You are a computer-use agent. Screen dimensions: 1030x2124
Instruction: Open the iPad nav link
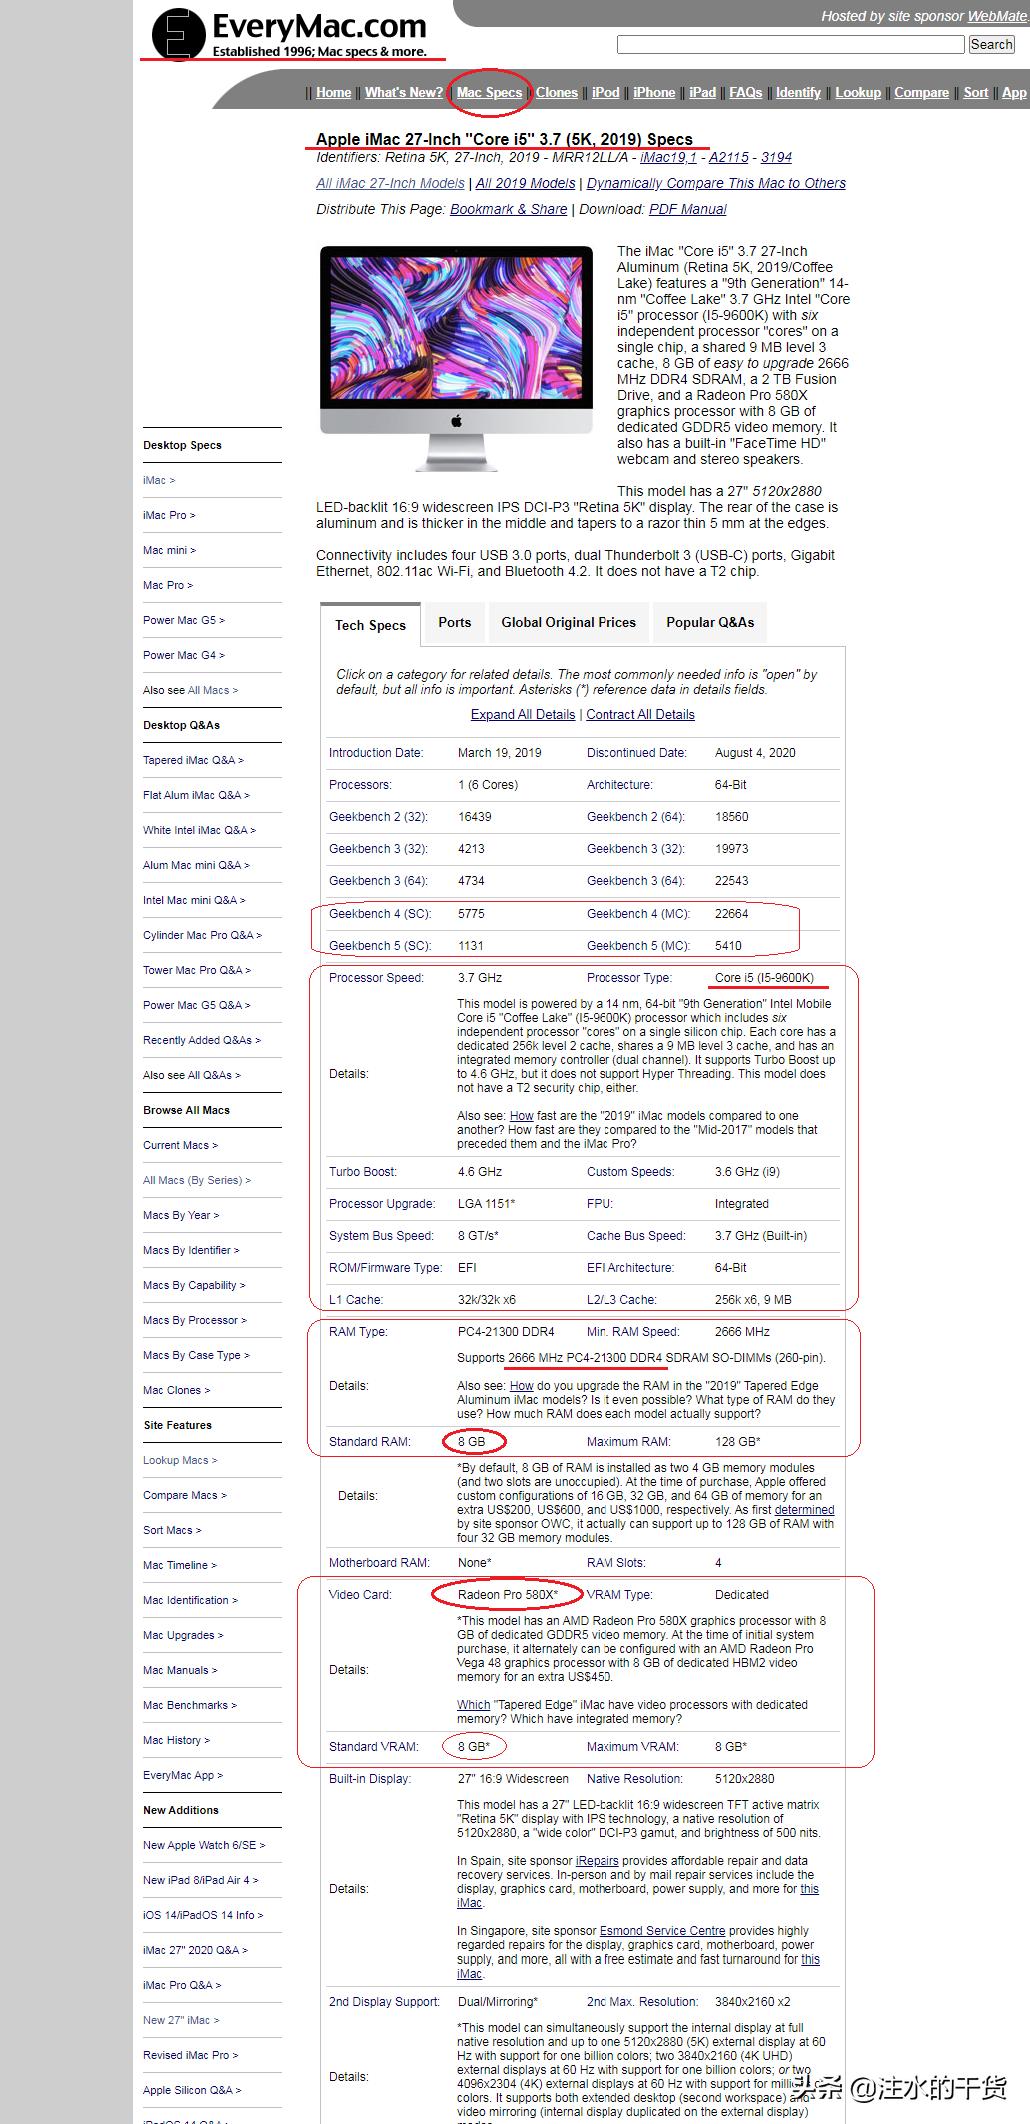702,92
